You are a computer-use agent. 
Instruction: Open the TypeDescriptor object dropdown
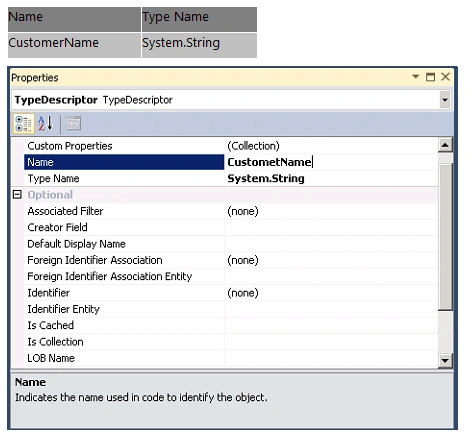point(445,100)
